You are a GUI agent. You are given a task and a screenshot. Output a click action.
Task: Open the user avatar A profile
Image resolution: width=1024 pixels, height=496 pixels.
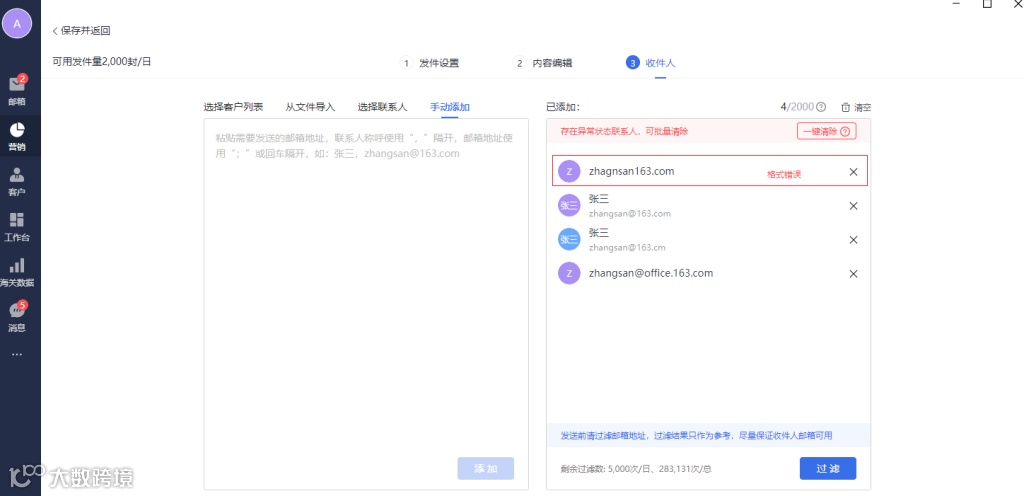(x=17, y=24)
